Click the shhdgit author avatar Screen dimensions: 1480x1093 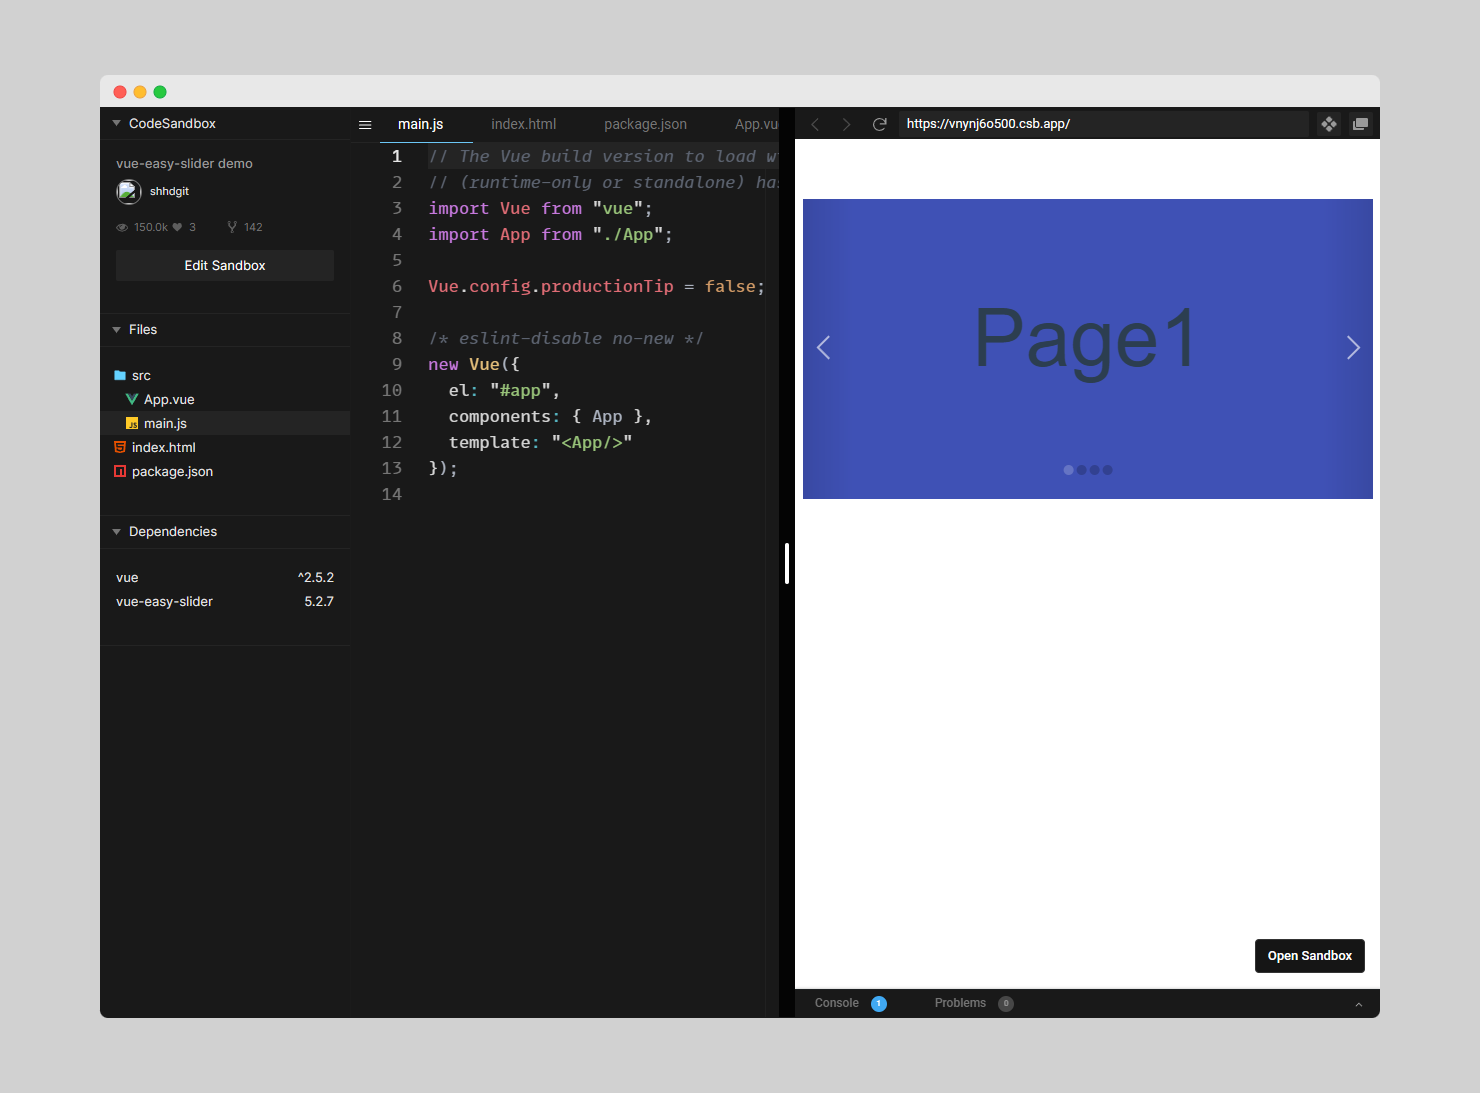[128, 191]
